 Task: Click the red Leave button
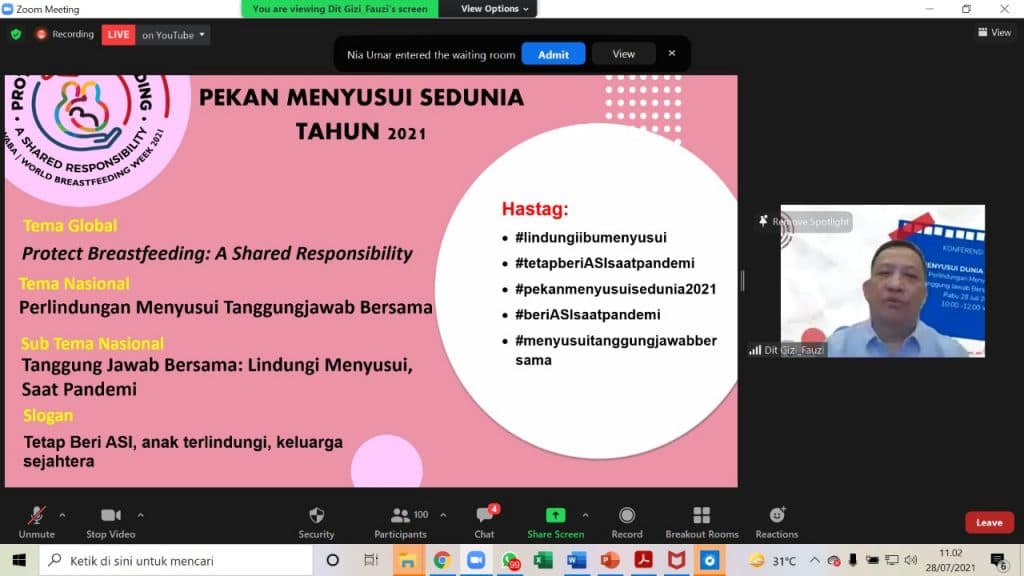click(989, 522)
